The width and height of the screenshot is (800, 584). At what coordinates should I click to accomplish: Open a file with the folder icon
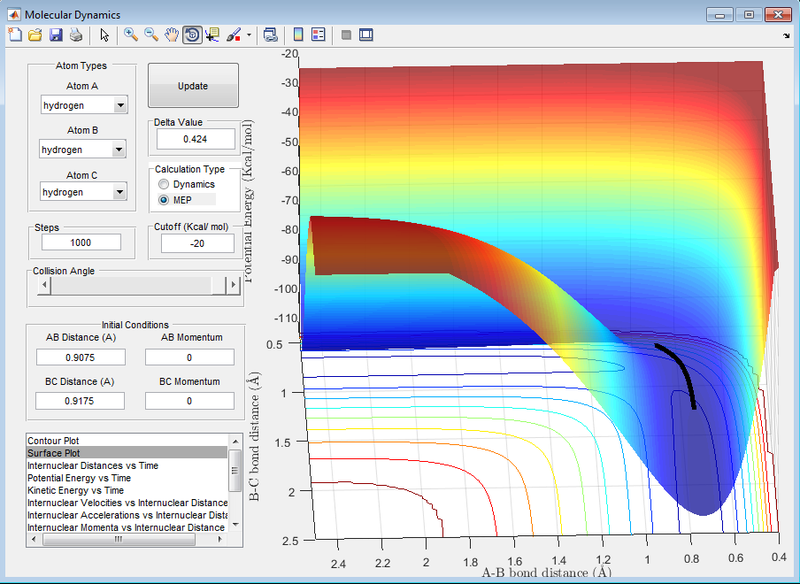[x=35, y=35]
